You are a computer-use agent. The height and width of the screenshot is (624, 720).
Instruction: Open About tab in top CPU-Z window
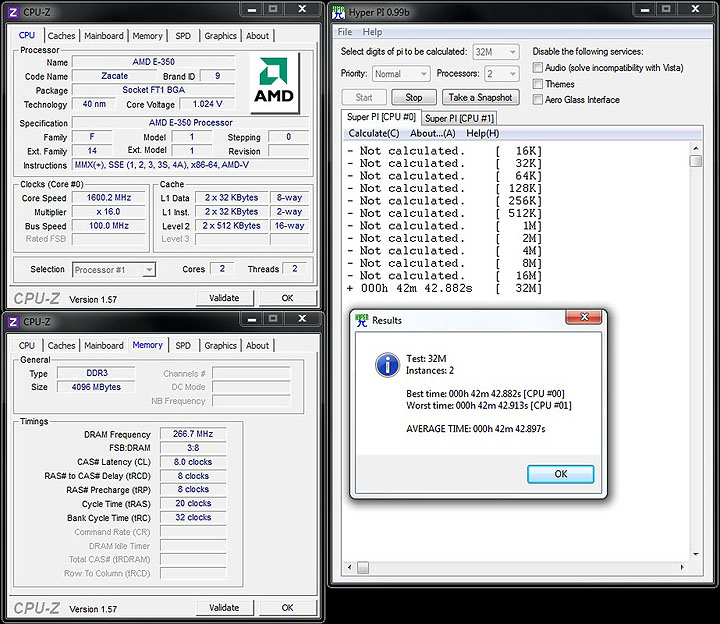coord(257,36)
